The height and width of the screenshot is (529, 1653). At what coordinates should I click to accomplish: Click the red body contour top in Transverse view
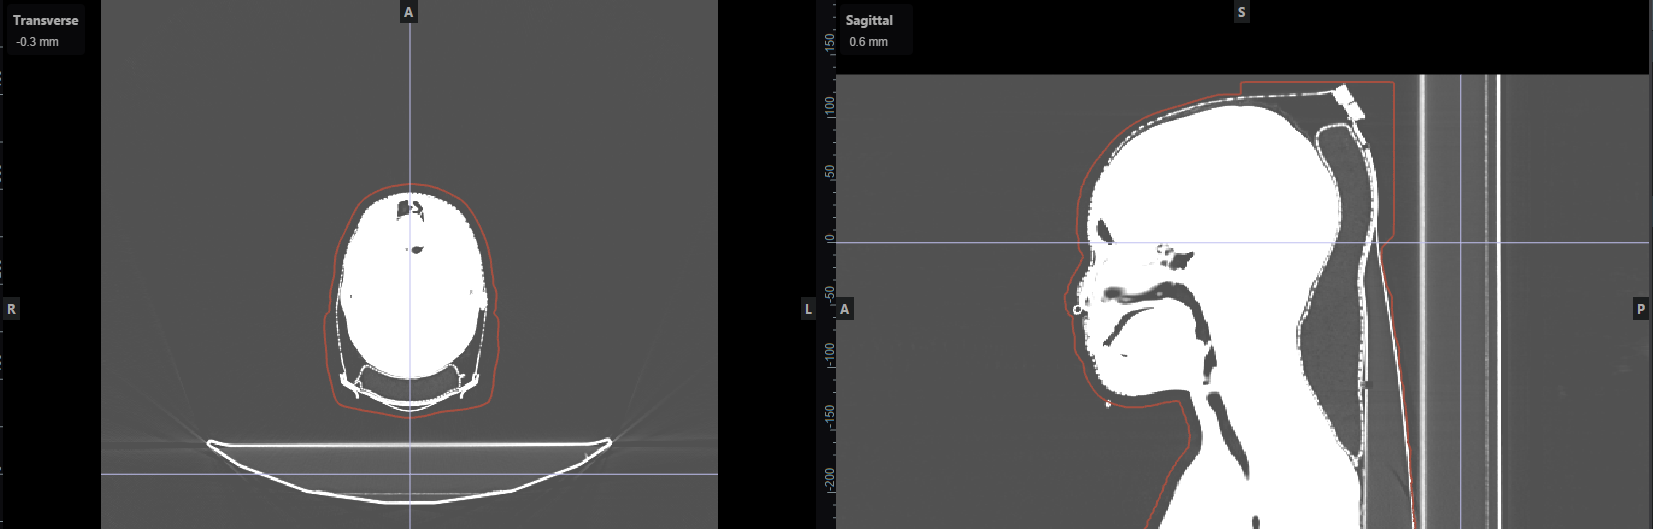click(410, 185)
